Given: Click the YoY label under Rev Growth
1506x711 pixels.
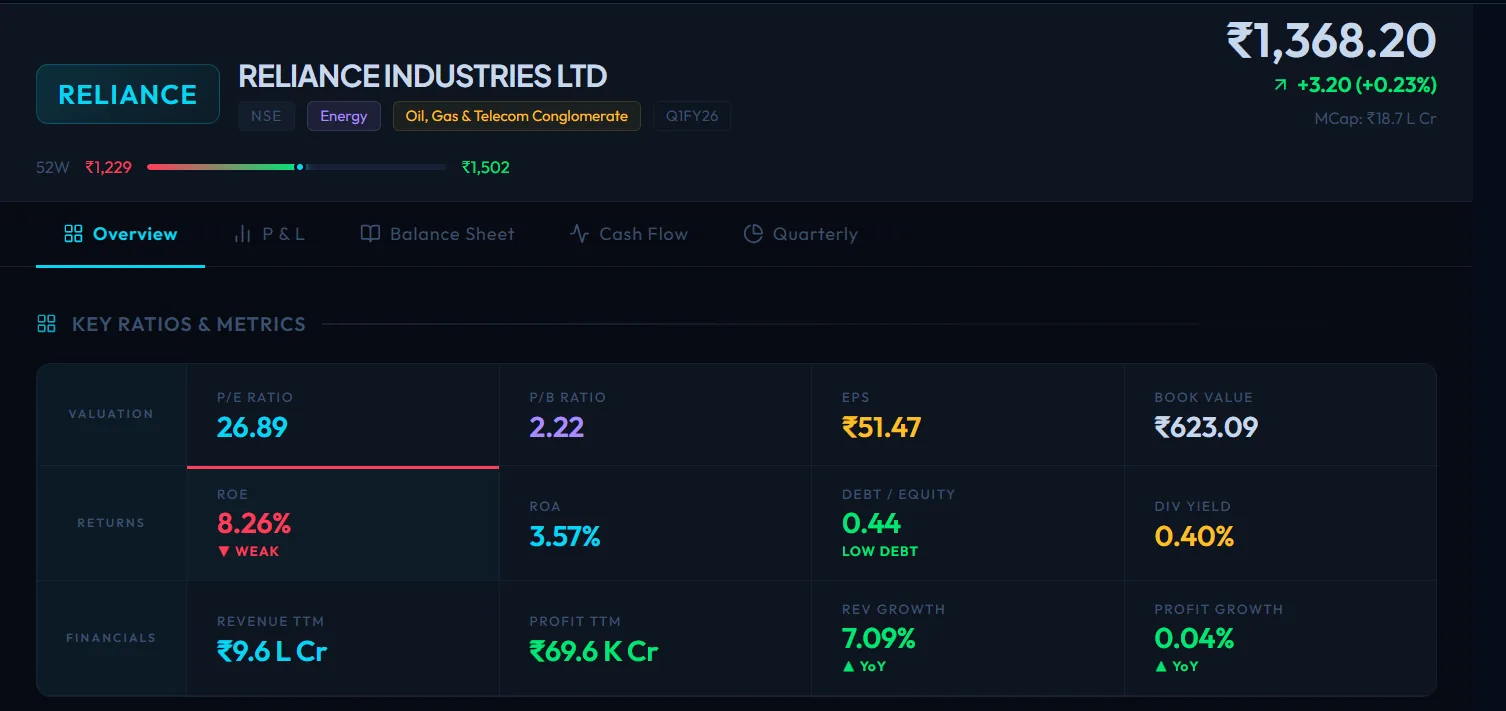Looking at the screenshot, I should point(864,666).
